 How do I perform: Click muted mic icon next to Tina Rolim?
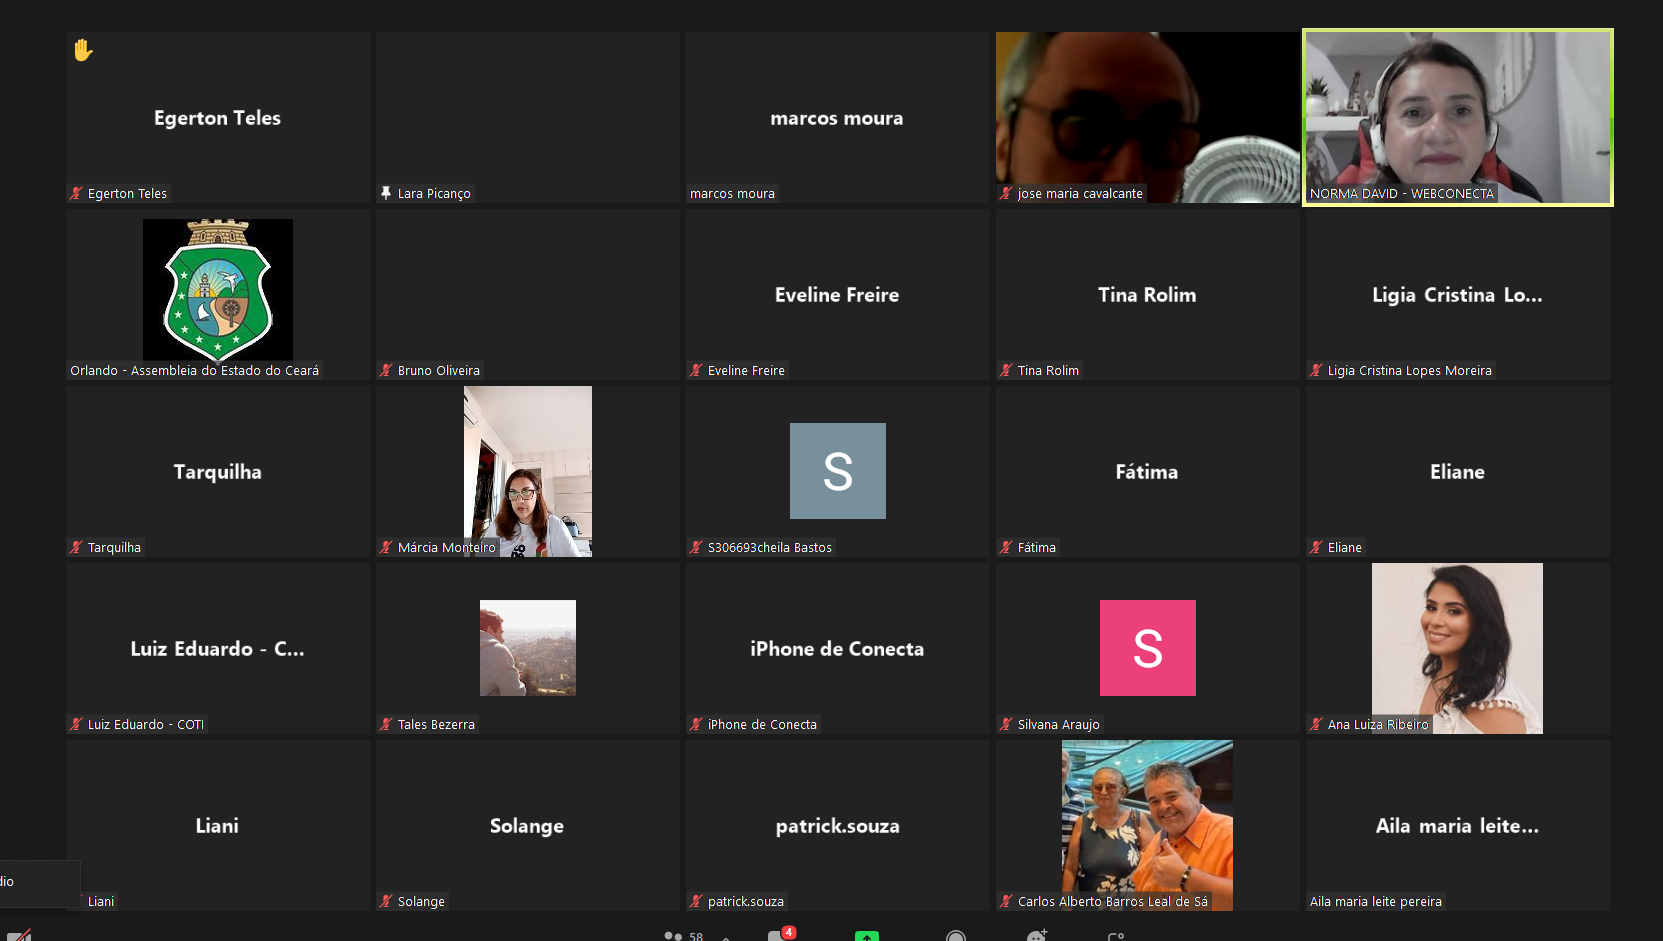click(x=1006, y=370)
